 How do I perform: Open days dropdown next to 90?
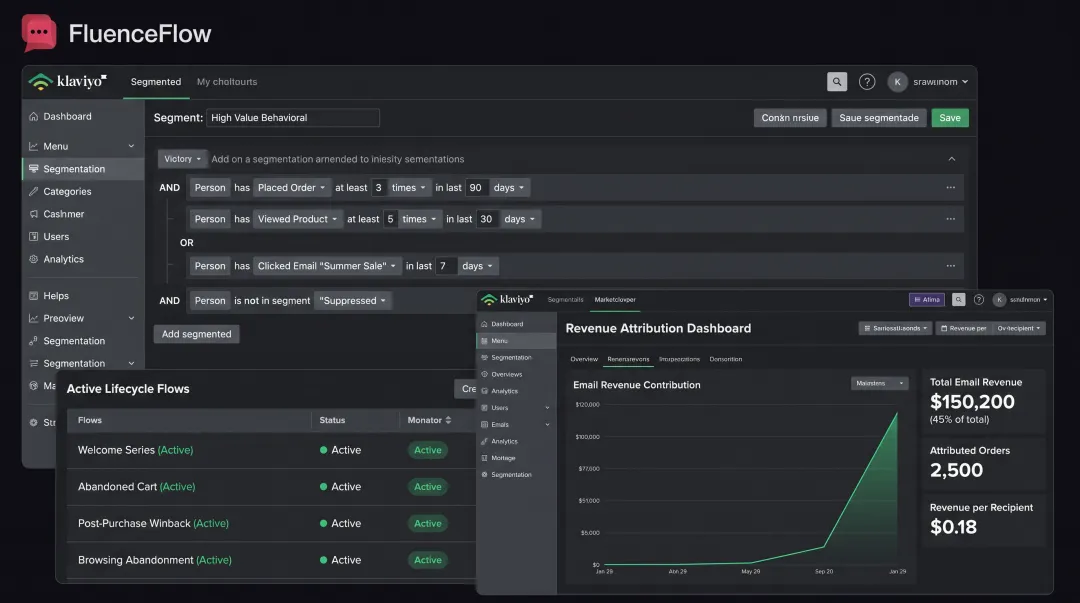508,187
